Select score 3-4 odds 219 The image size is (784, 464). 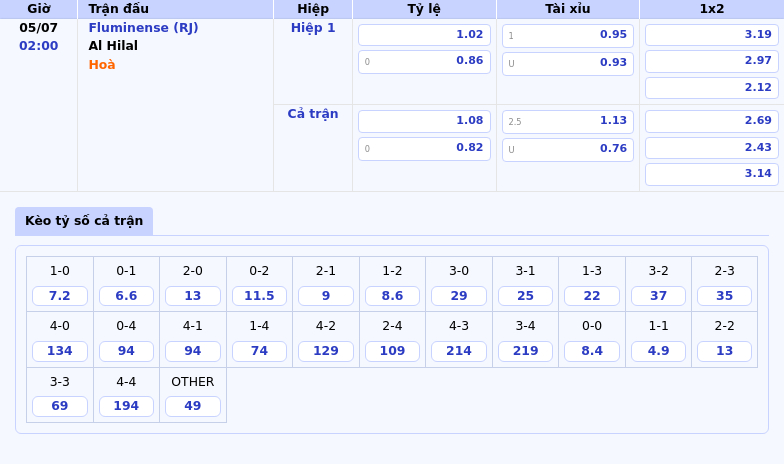pos(526,351)
